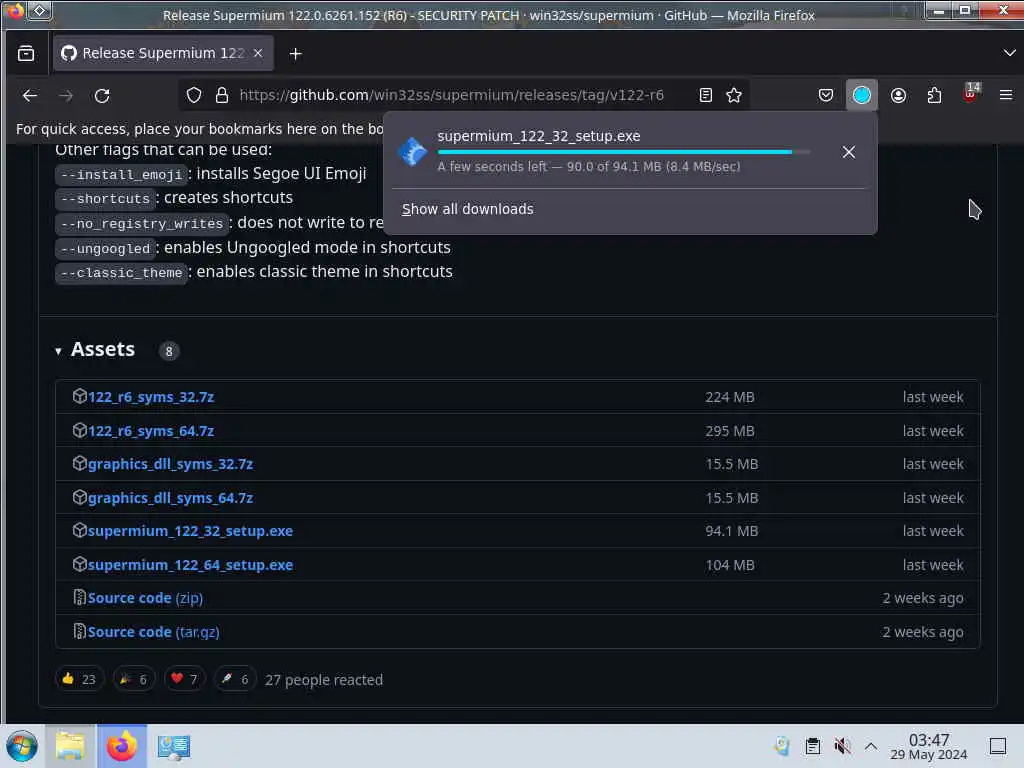Reload the current GitHub page
This screenshot has height=768, width=1024.
[x=102, y=95]
